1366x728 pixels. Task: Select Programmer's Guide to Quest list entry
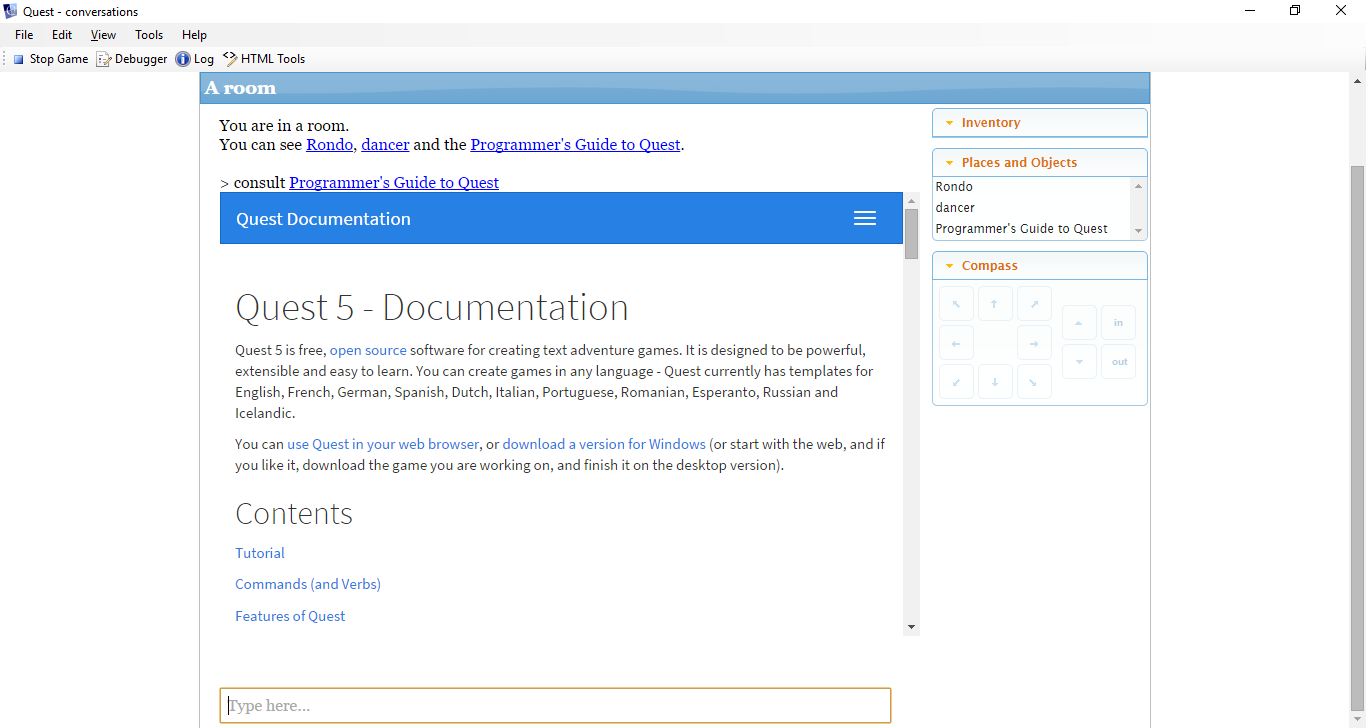[1032, 229]
